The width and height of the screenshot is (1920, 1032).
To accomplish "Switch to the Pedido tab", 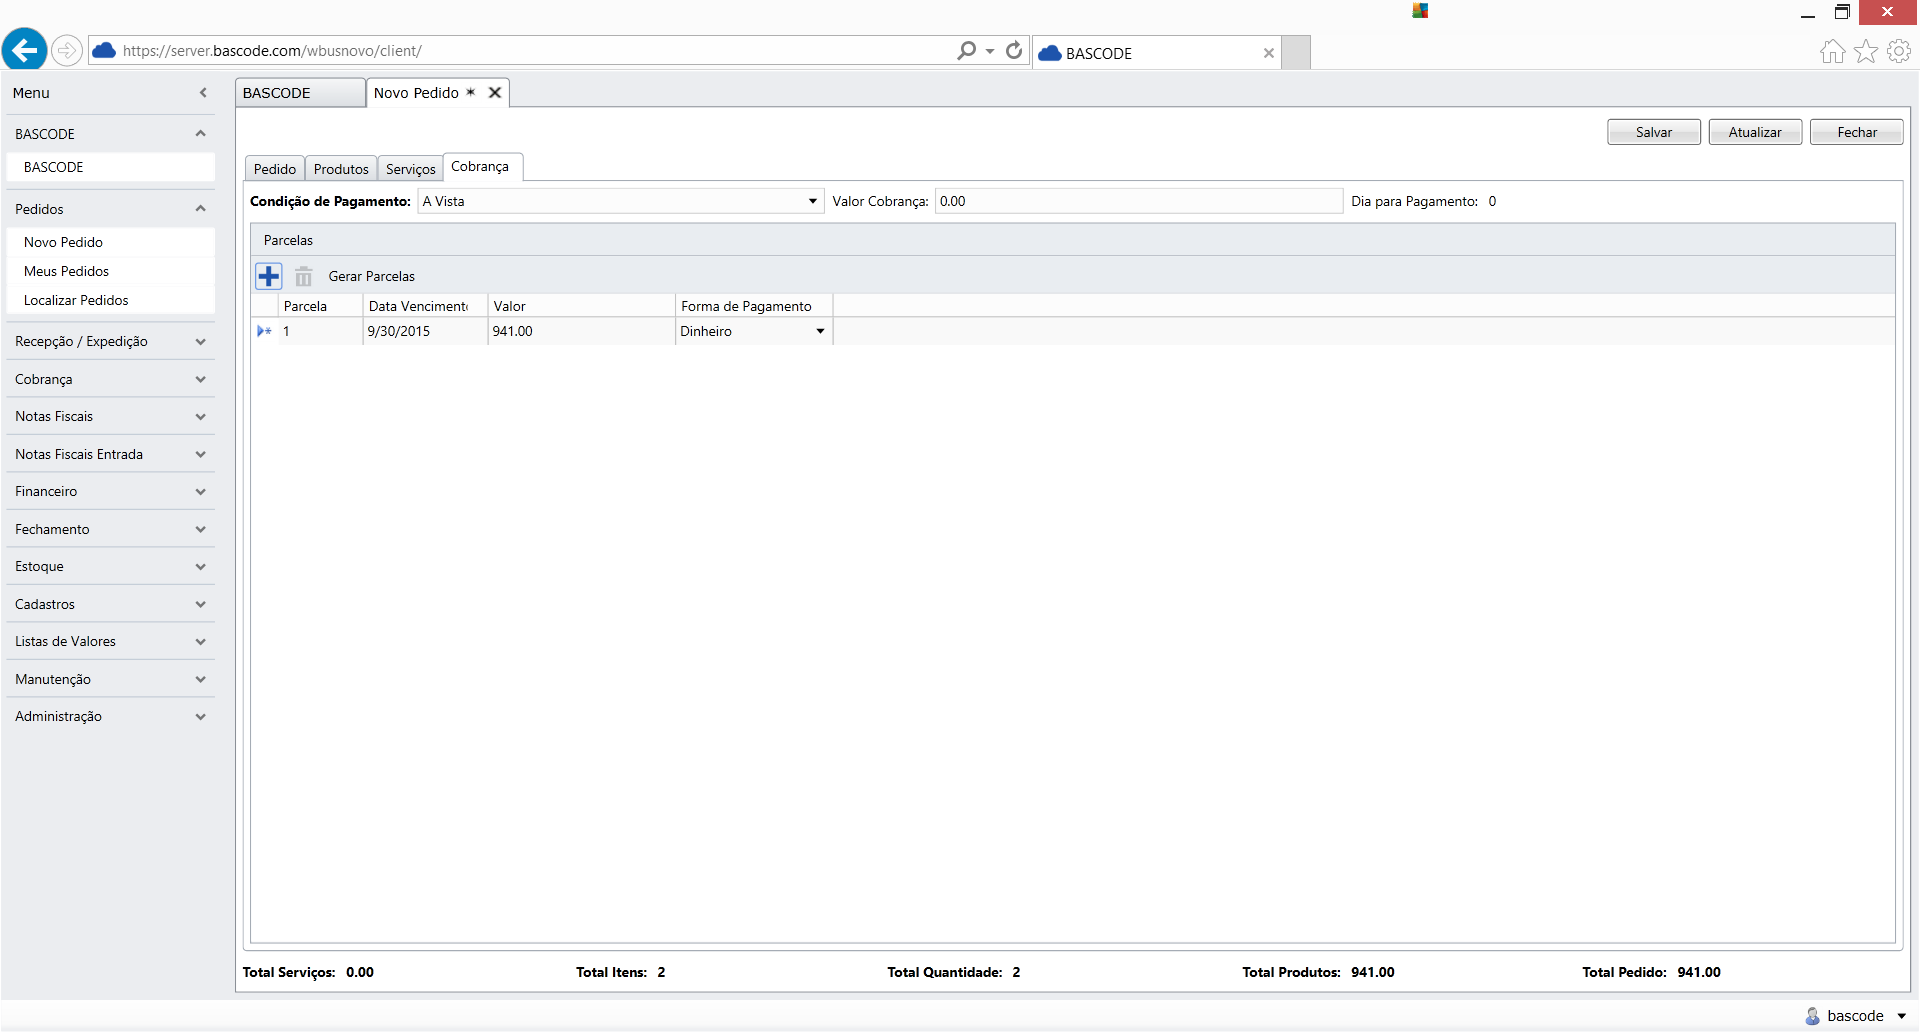I will [x=275, y=169].
